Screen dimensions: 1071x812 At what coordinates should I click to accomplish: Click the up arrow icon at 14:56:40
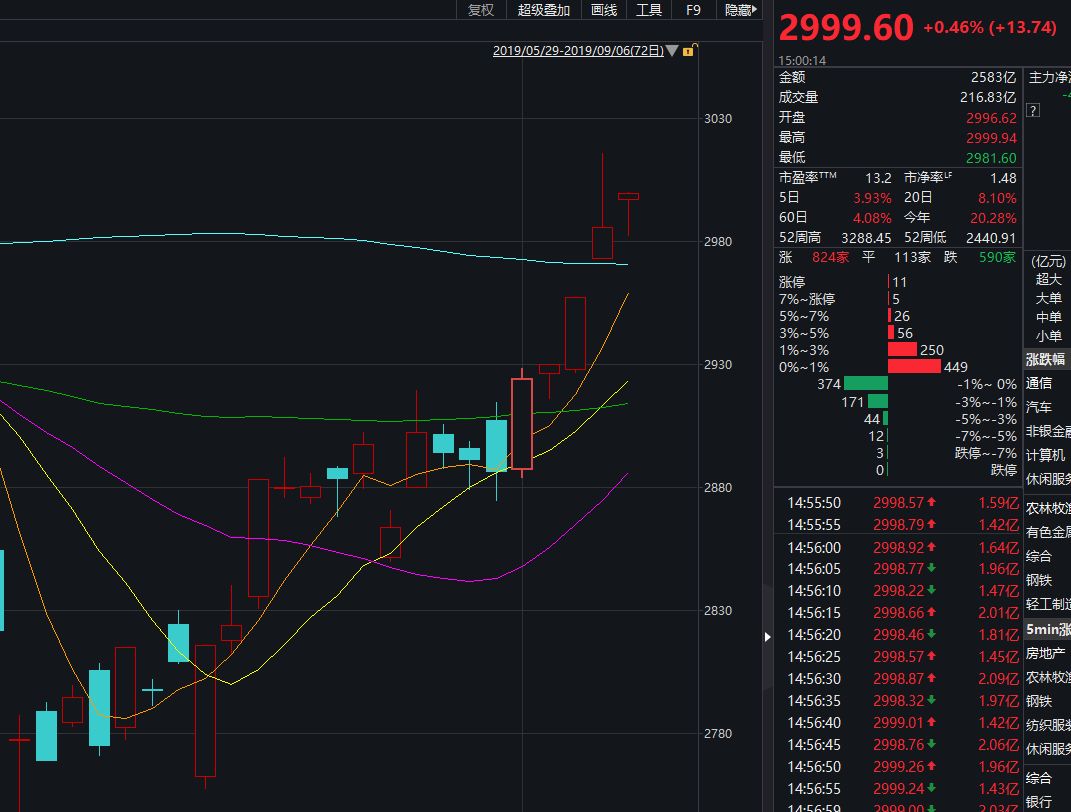pos(931,723)
